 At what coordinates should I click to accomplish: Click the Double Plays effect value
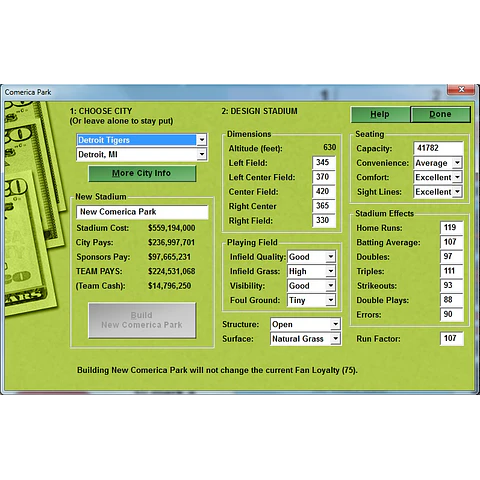[451, 300]
